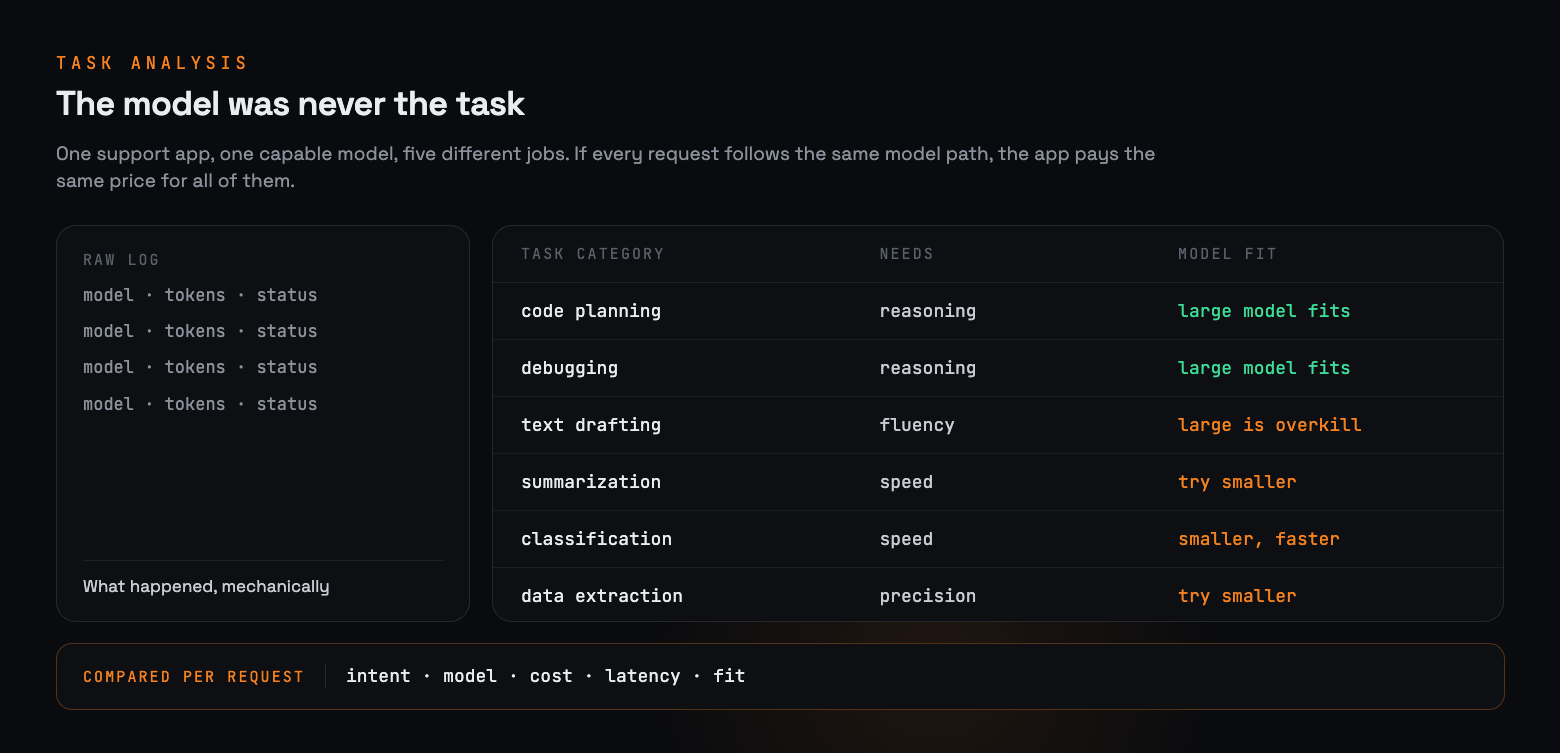Image resolution: width=1560 pixels, height=753 pixels.
Task: Click 'What happened, mechanically' caption
Action: [x=206, y=586]
